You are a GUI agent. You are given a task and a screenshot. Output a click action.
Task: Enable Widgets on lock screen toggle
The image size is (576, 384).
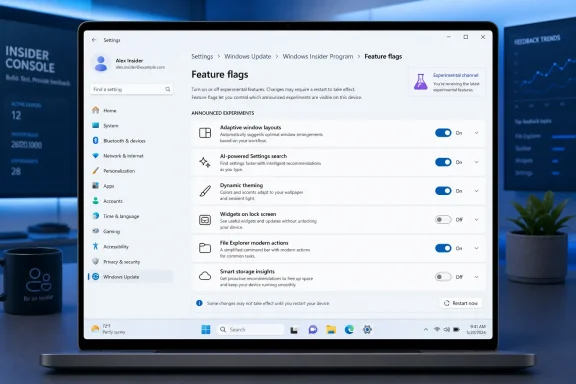point(443,219)
